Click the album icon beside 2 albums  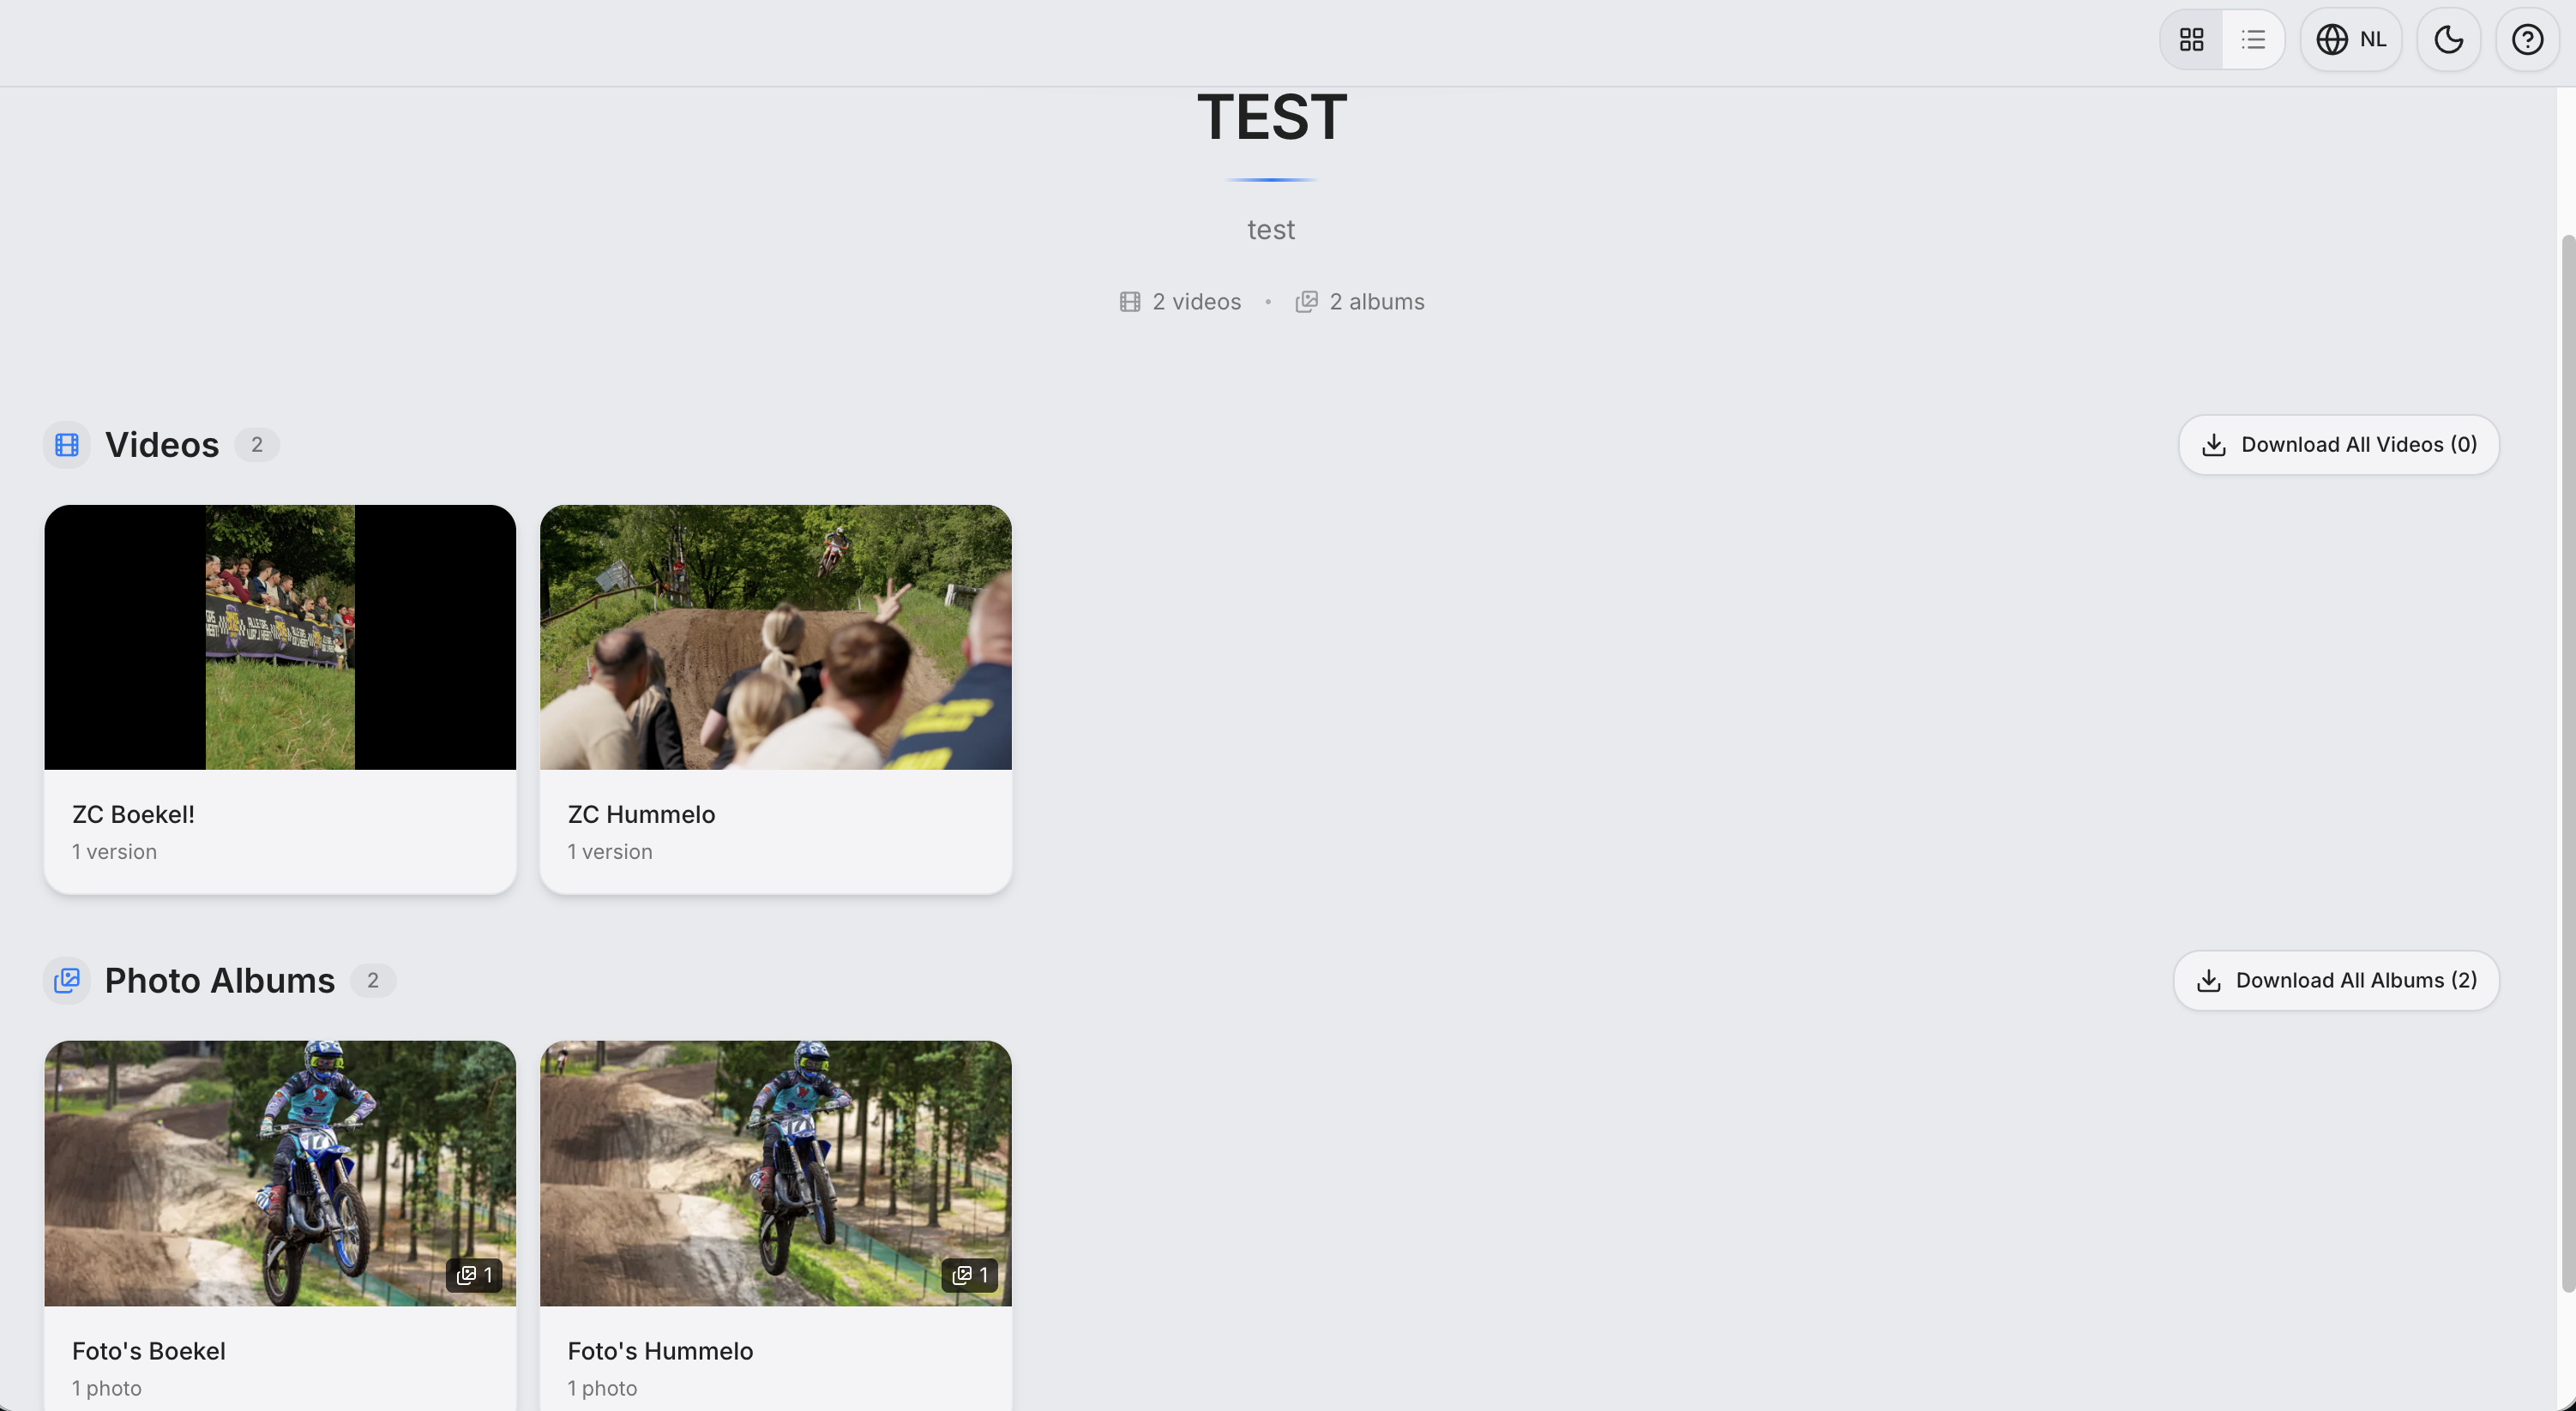[1306, 302]
